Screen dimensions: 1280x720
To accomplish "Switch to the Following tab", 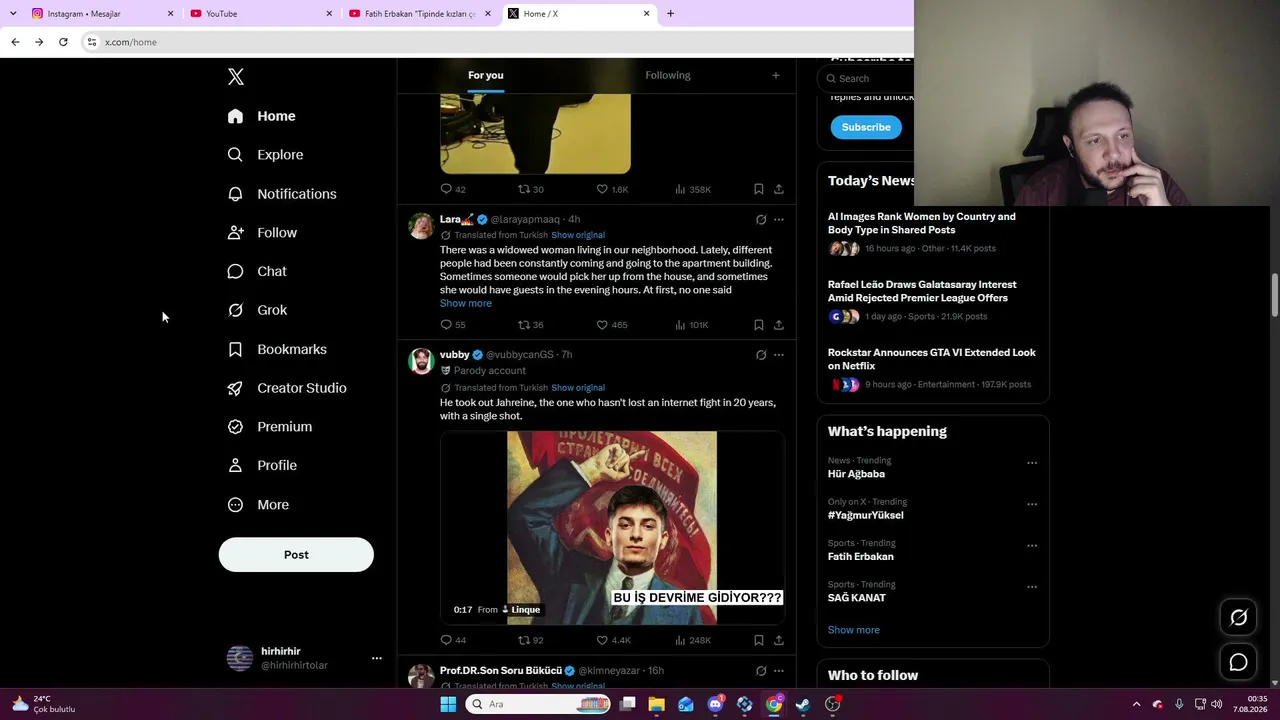I will click(x=668, y=75).
